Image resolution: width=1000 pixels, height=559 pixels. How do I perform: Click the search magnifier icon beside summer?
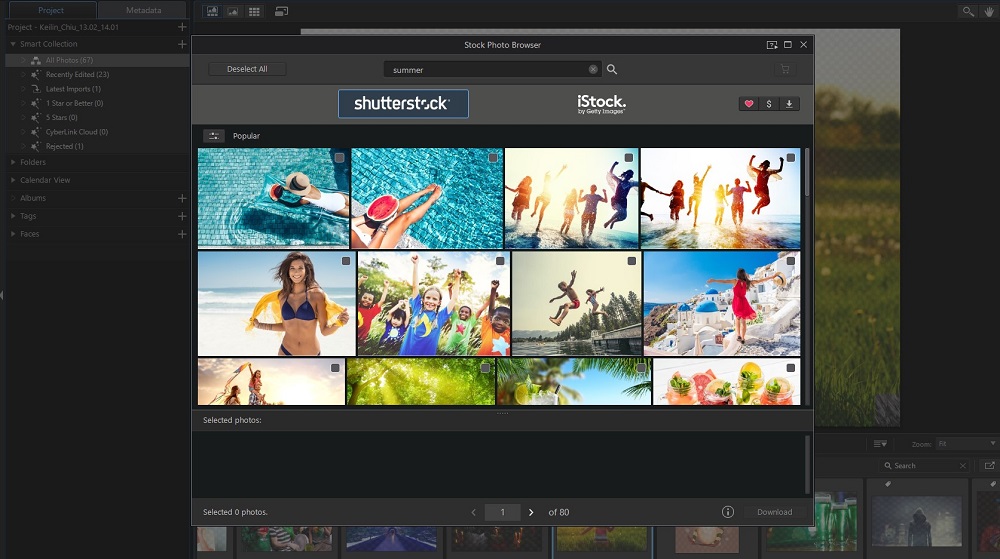click(612, 70)
